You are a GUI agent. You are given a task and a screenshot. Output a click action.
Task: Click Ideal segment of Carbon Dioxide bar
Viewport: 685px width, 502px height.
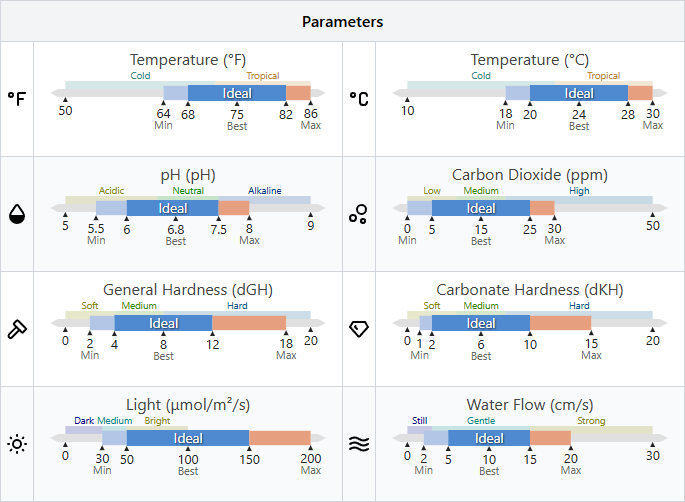coord(481,208)
